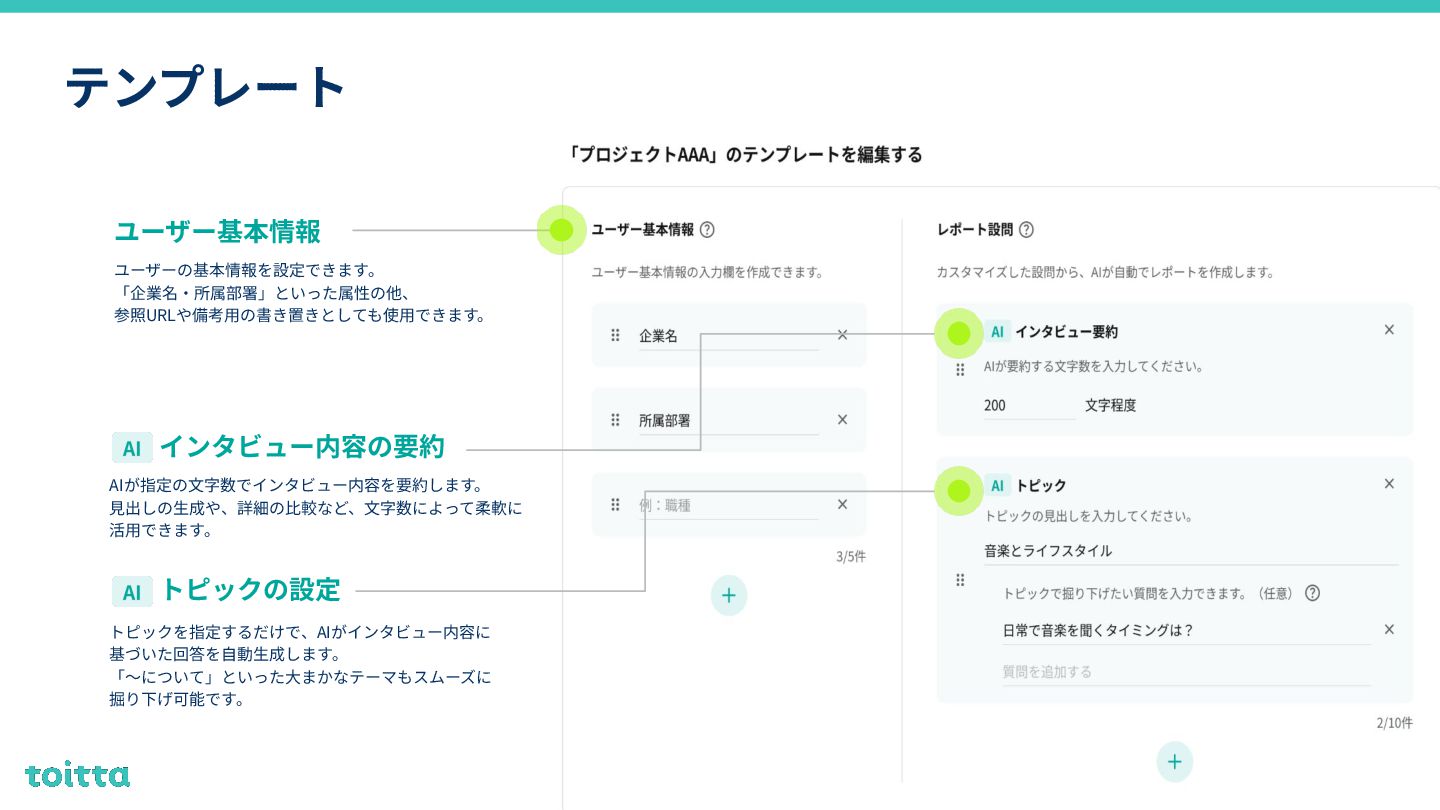Grab the drag handle of 企業名 row
The height and width of the screenshot is (810, 1440).
615,335
